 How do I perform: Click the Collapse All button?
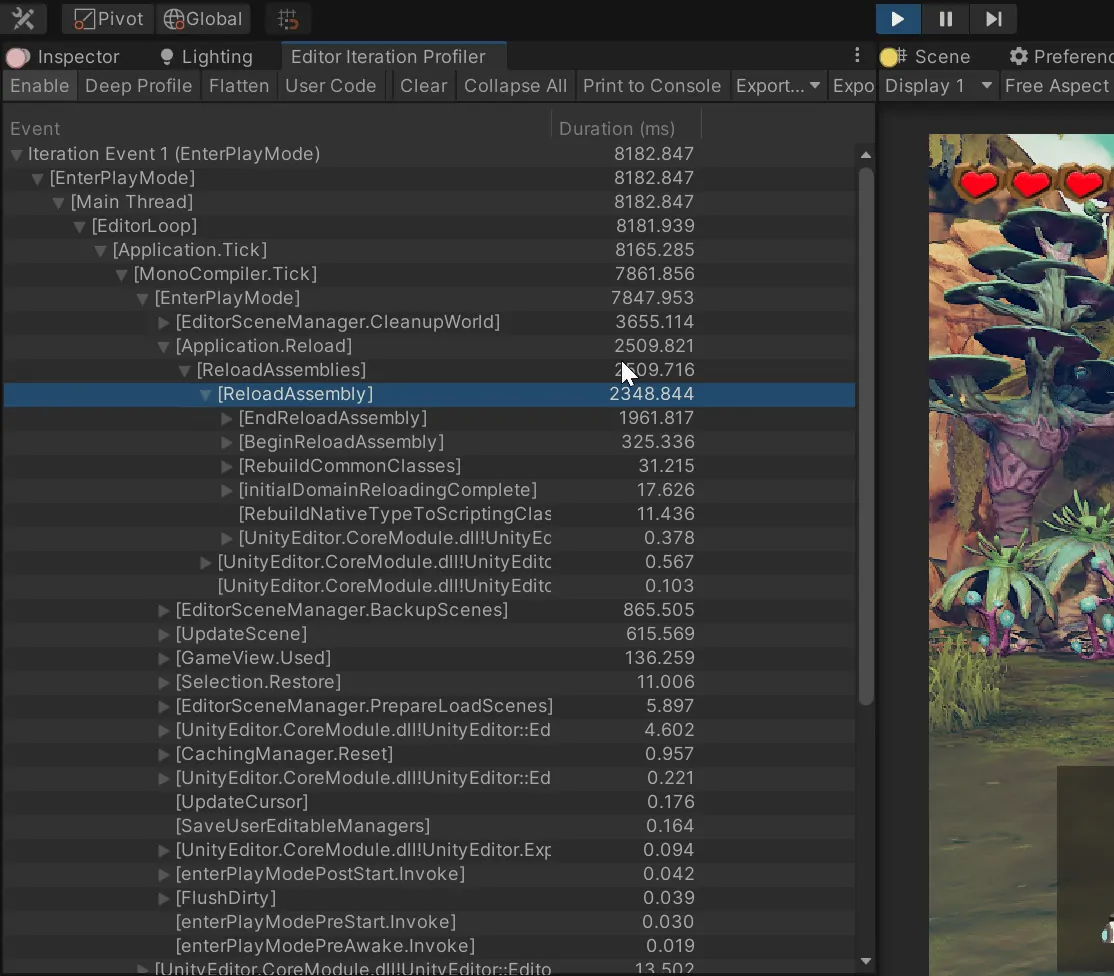pyautogui.click(x=515, y=86)
